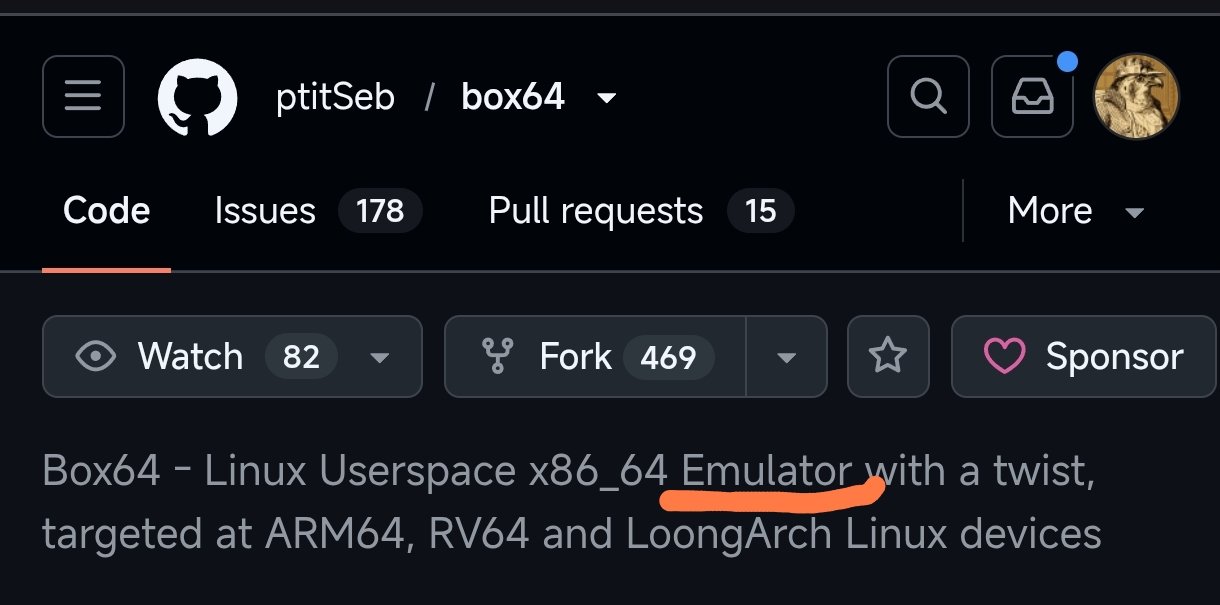Click the eye icon on Watch

[96, 356]
